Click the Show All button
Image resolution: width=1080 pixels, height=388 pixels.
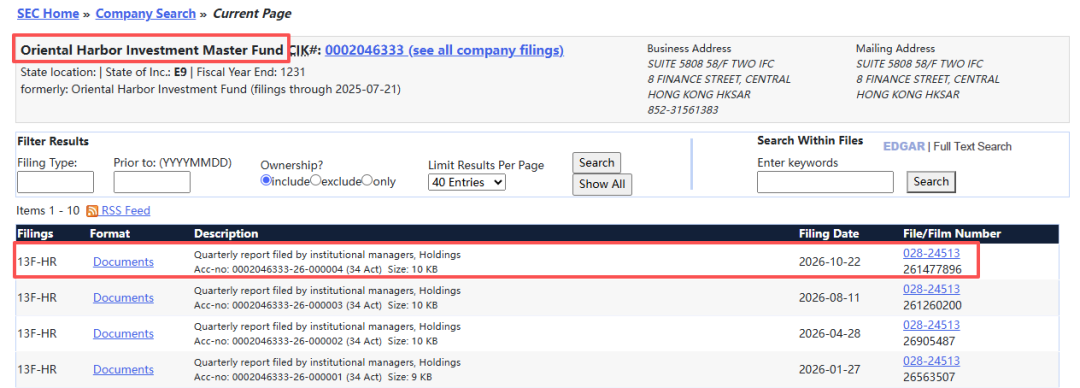pos(603,184)
